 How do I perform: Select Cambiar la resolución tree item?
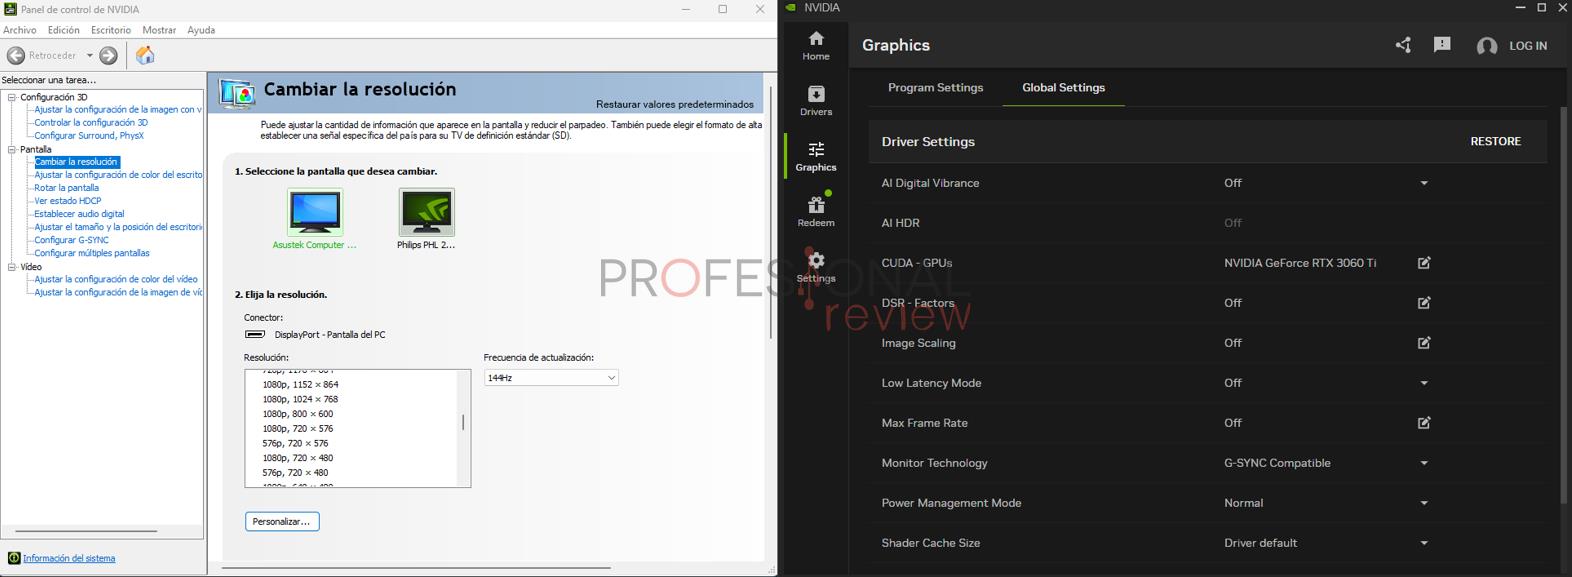77,162
